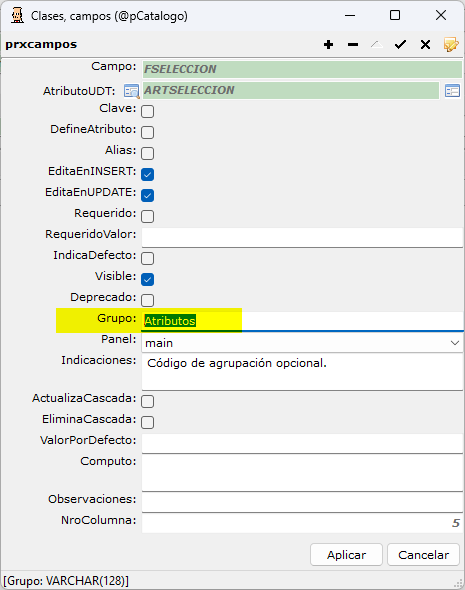This screenshot has height=590, width=465.
Task: Click the minus delete record icon
Action: coord(353,45)
